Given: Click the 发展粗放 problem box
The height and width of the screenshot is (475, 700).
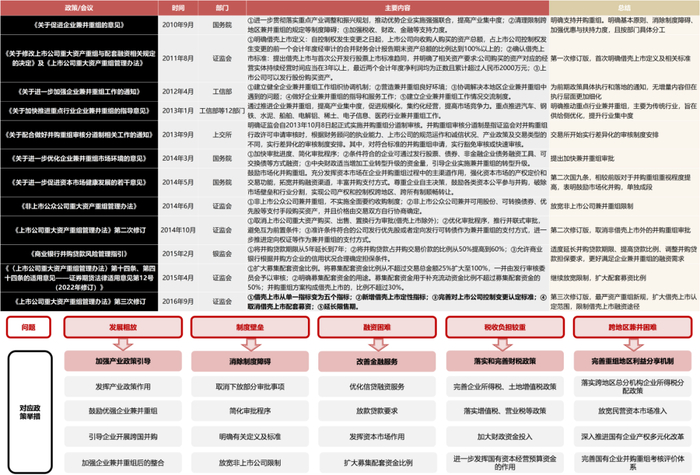Looking at the screenshot, I should click(x=123, y=327).
